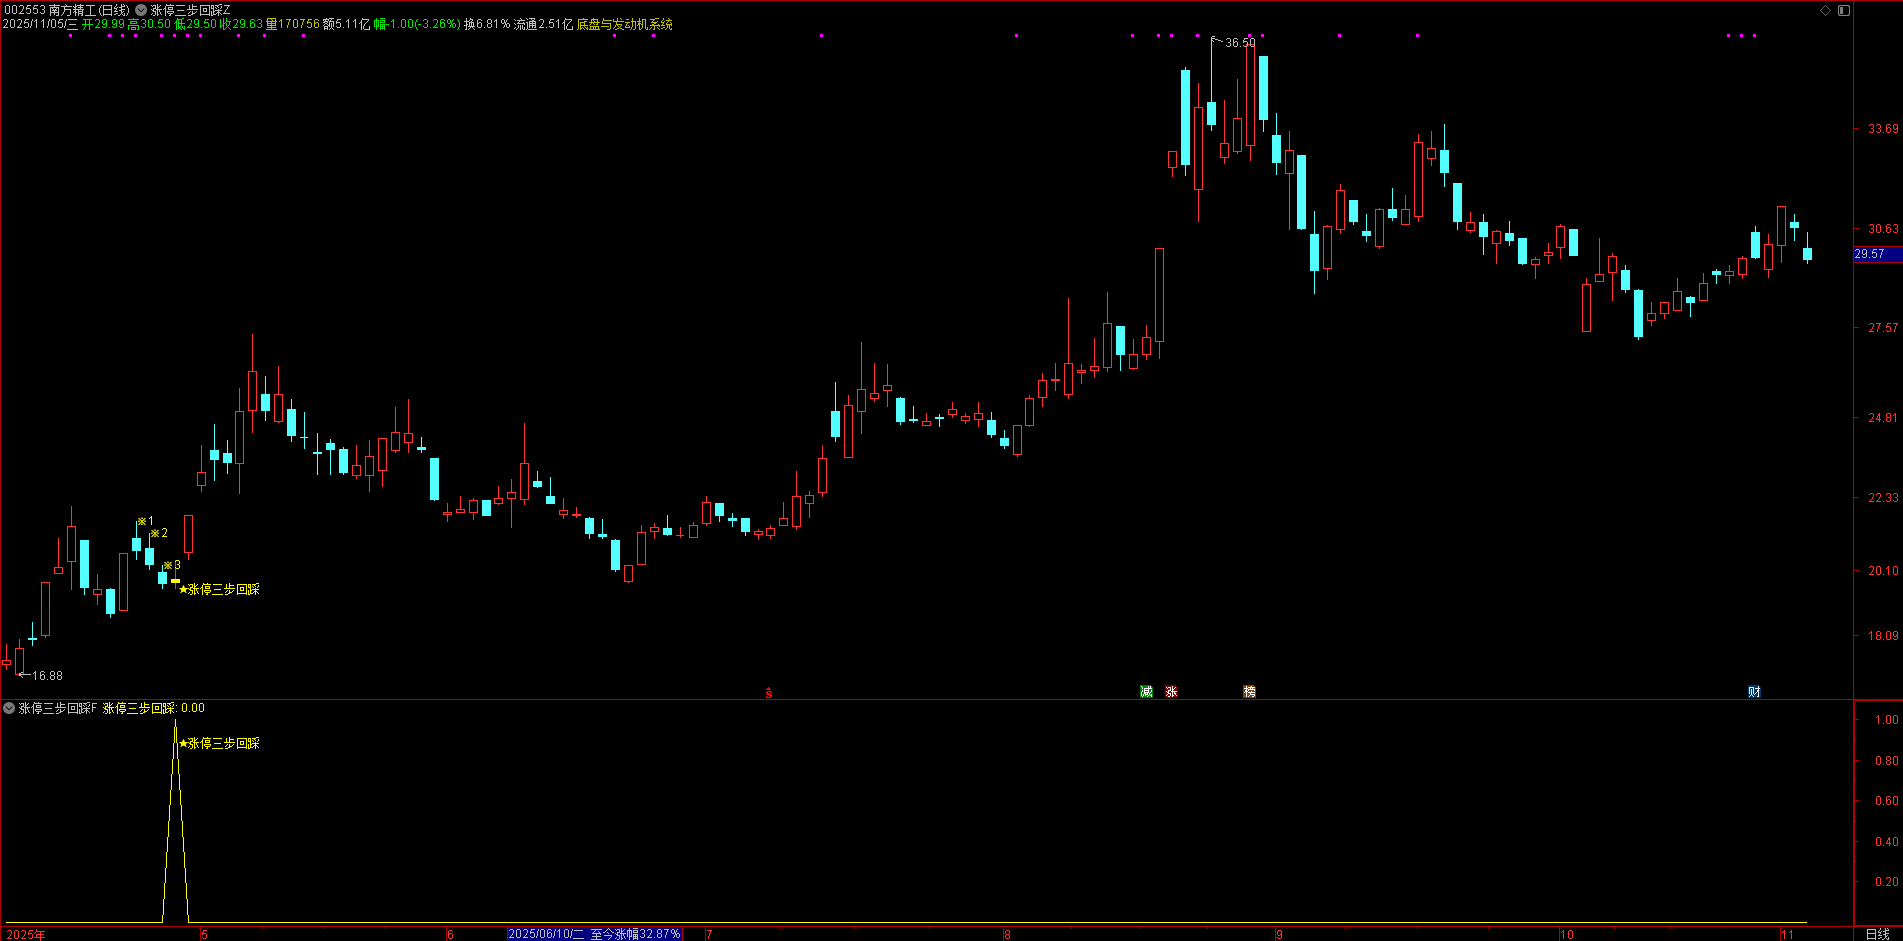Click the 29.57 current price tag
This screenshot has height=941, width=1903.
(1870, 254)
